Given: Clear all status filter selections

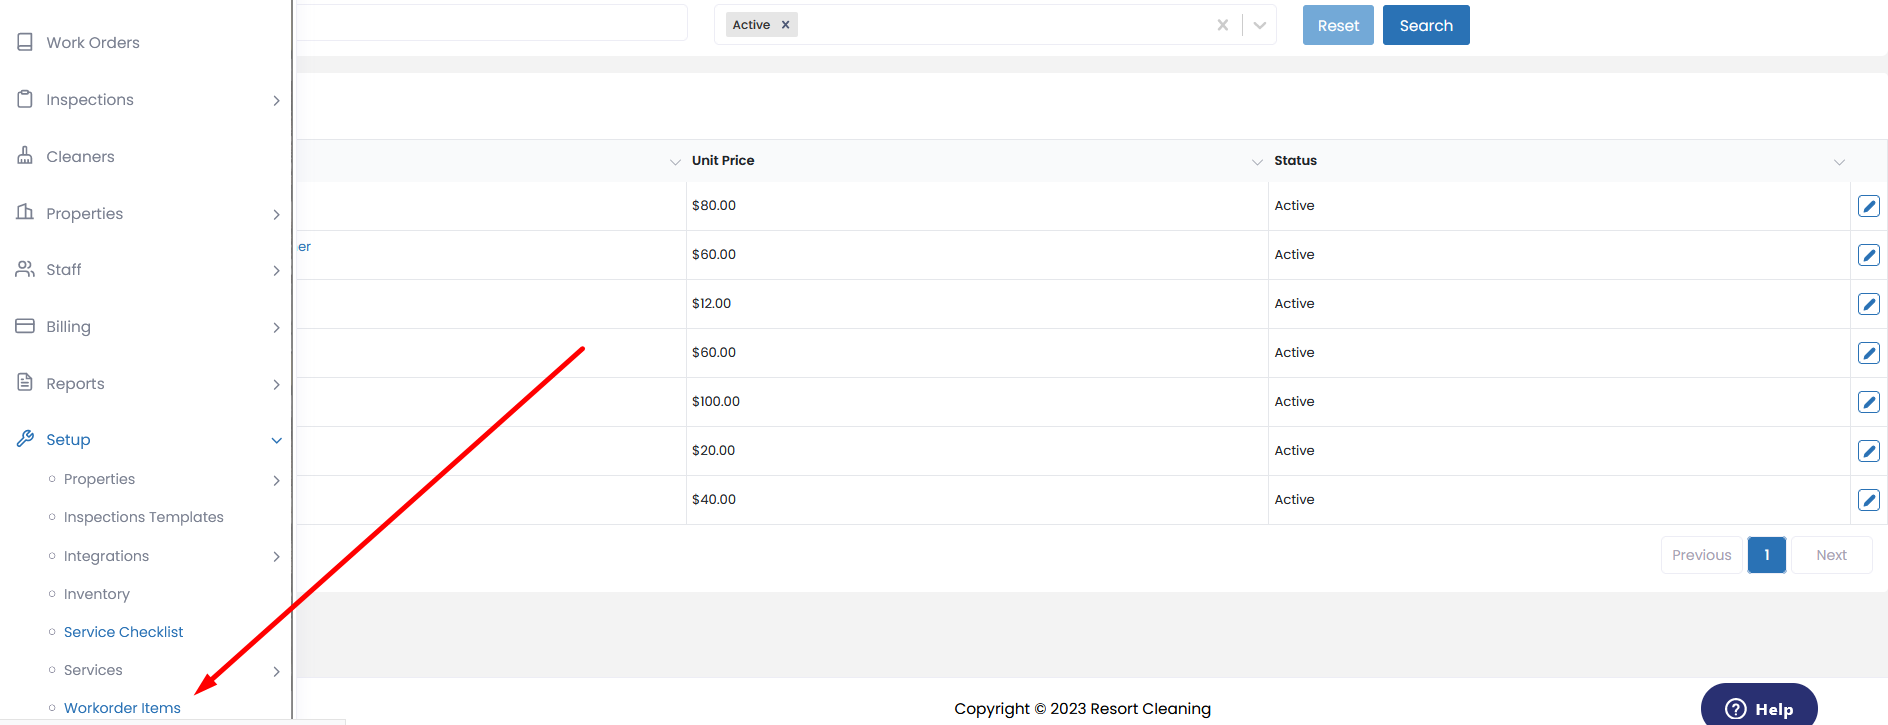Looking at the screenshot, I should click(x=1222, y=25).
